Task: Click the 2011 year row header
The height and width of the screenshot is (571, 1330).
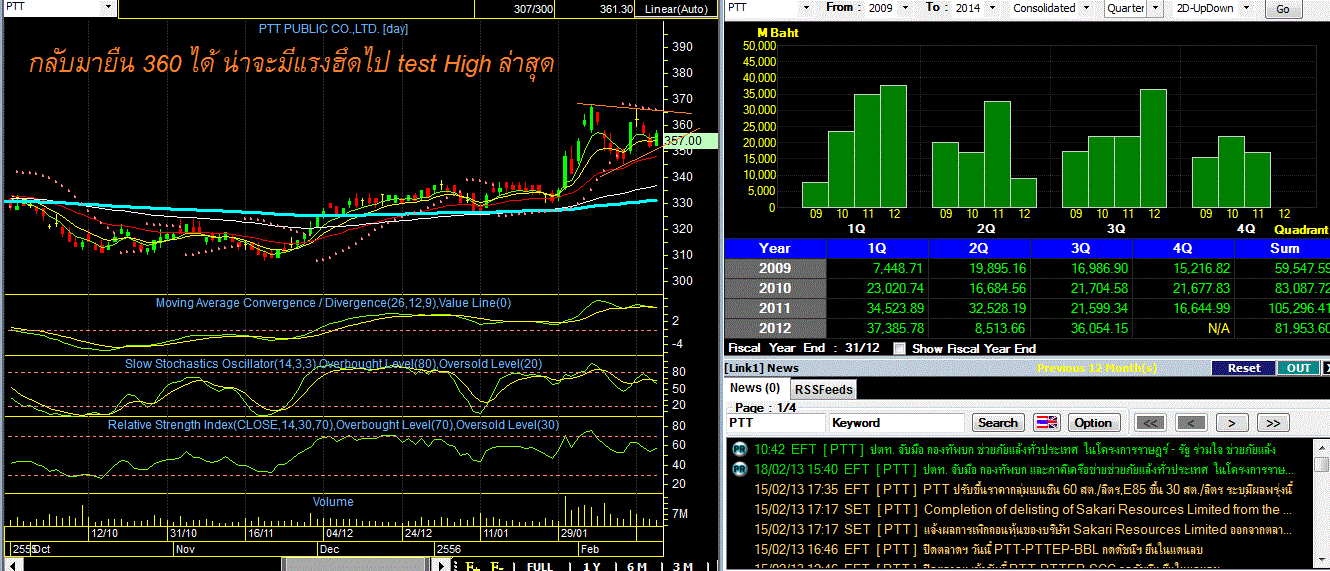Action: click(x=775, y=308)
